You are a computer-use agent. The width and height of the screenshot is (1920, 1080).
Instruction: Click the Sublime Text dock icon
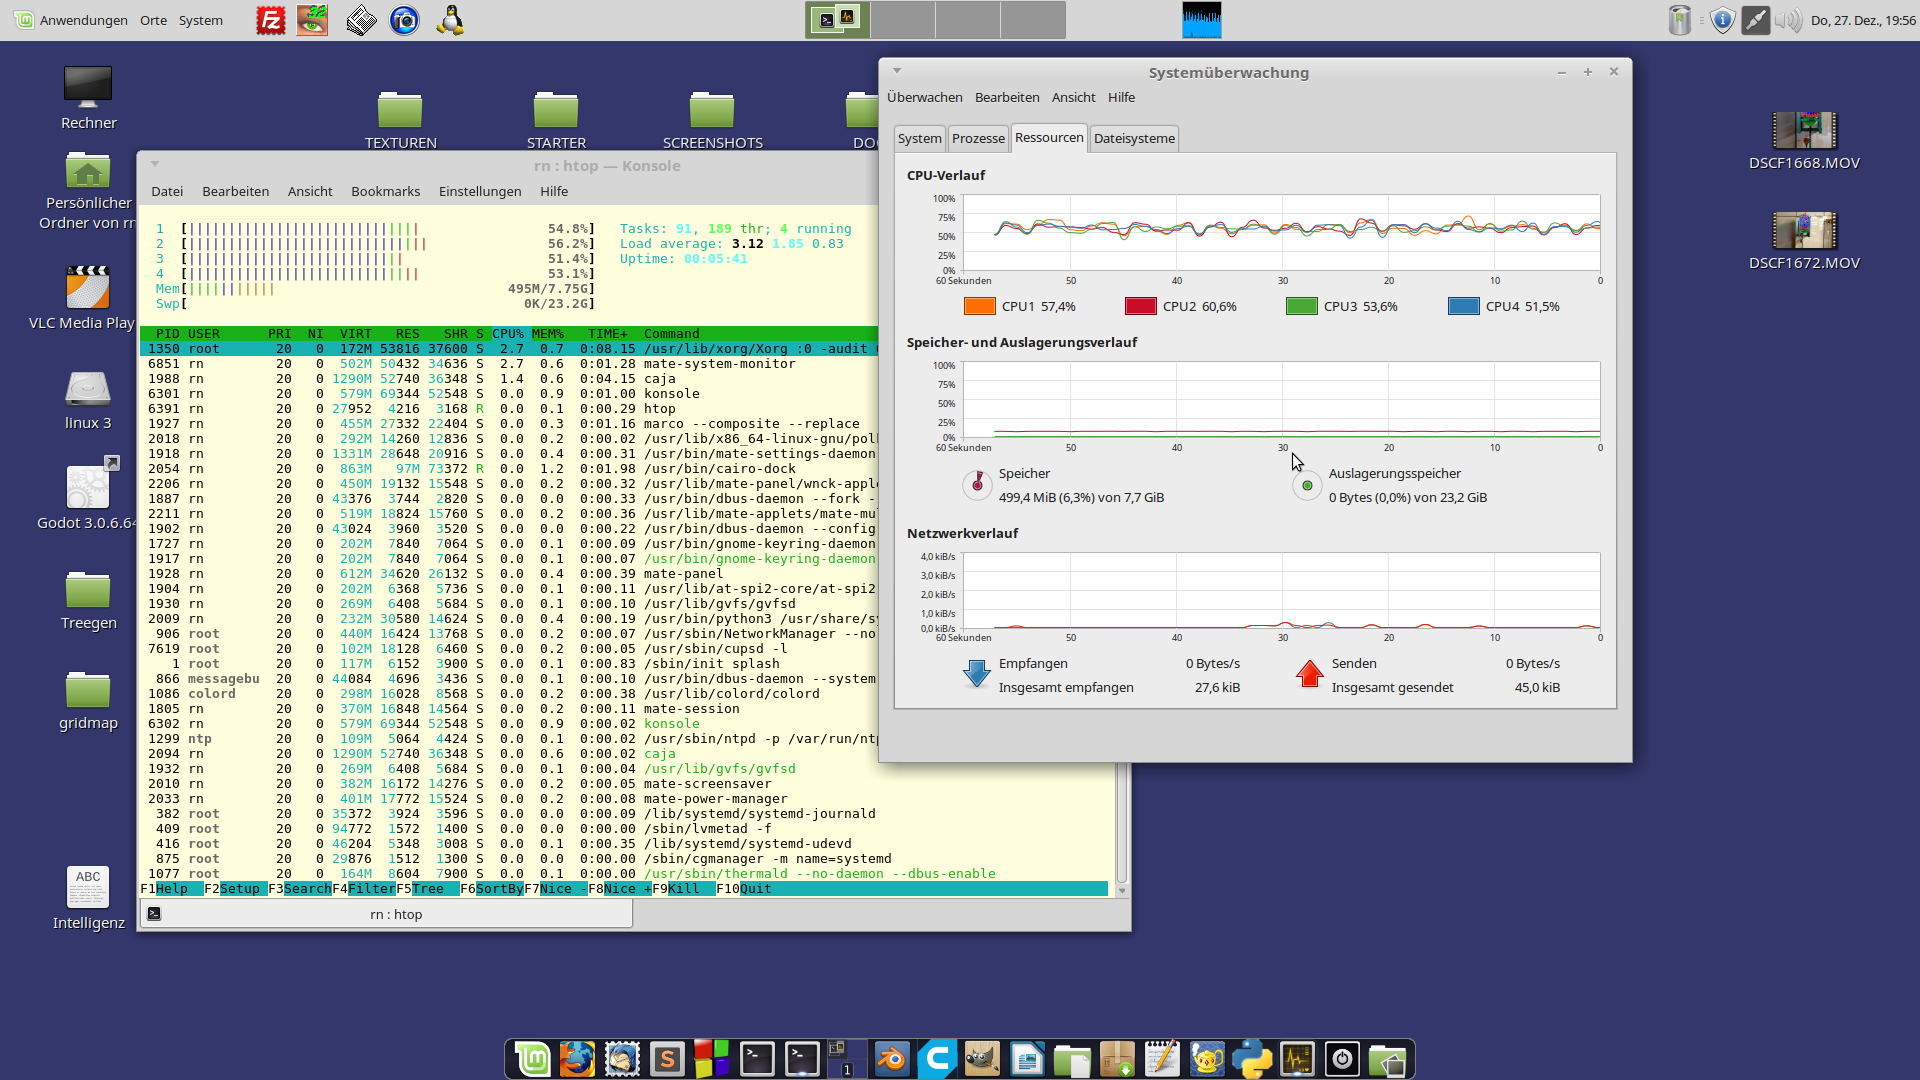667,1059
